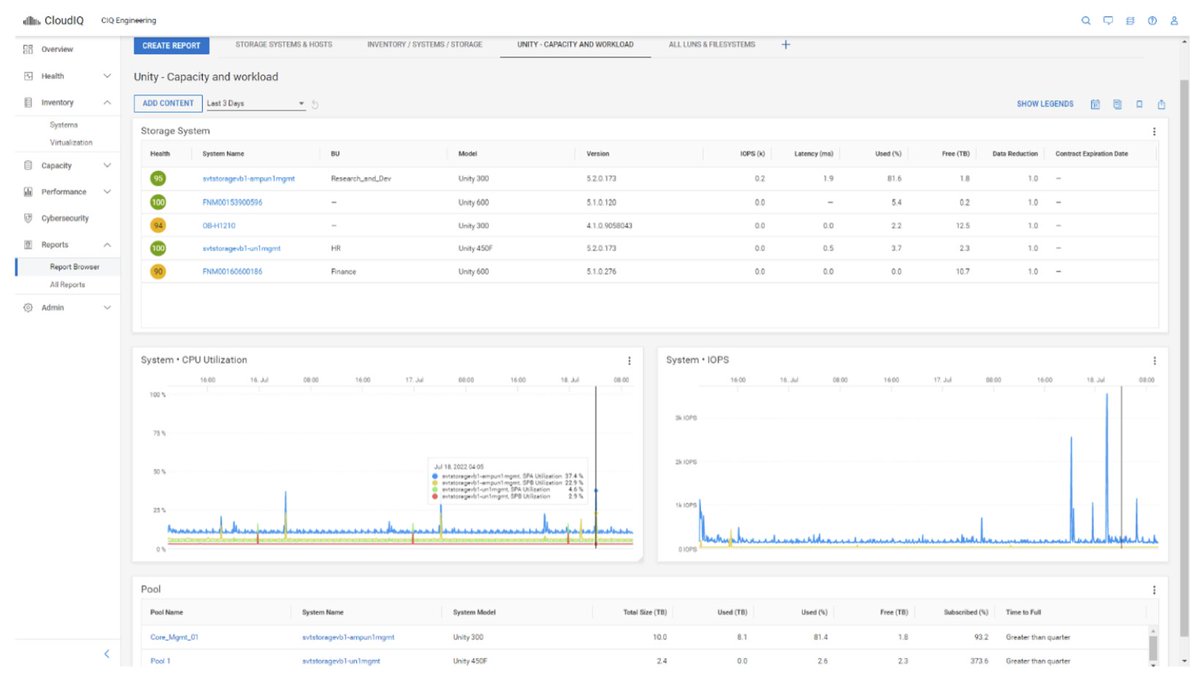The width and height of the screenshot is (1200, 684).
Task: Click the Create Report button
Action: point(171,45)
